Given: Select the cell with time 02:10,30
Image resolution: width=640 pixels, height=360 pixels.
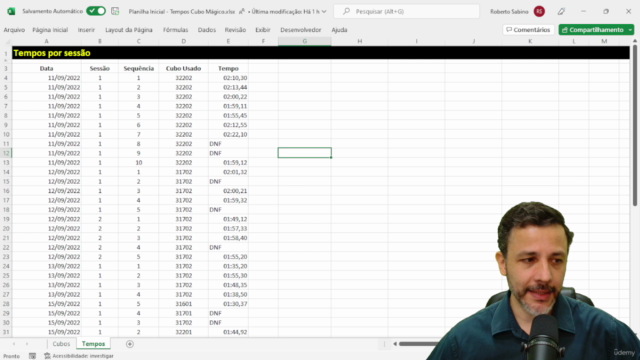Looking at the screenshot, I should (x=228, y=78).
